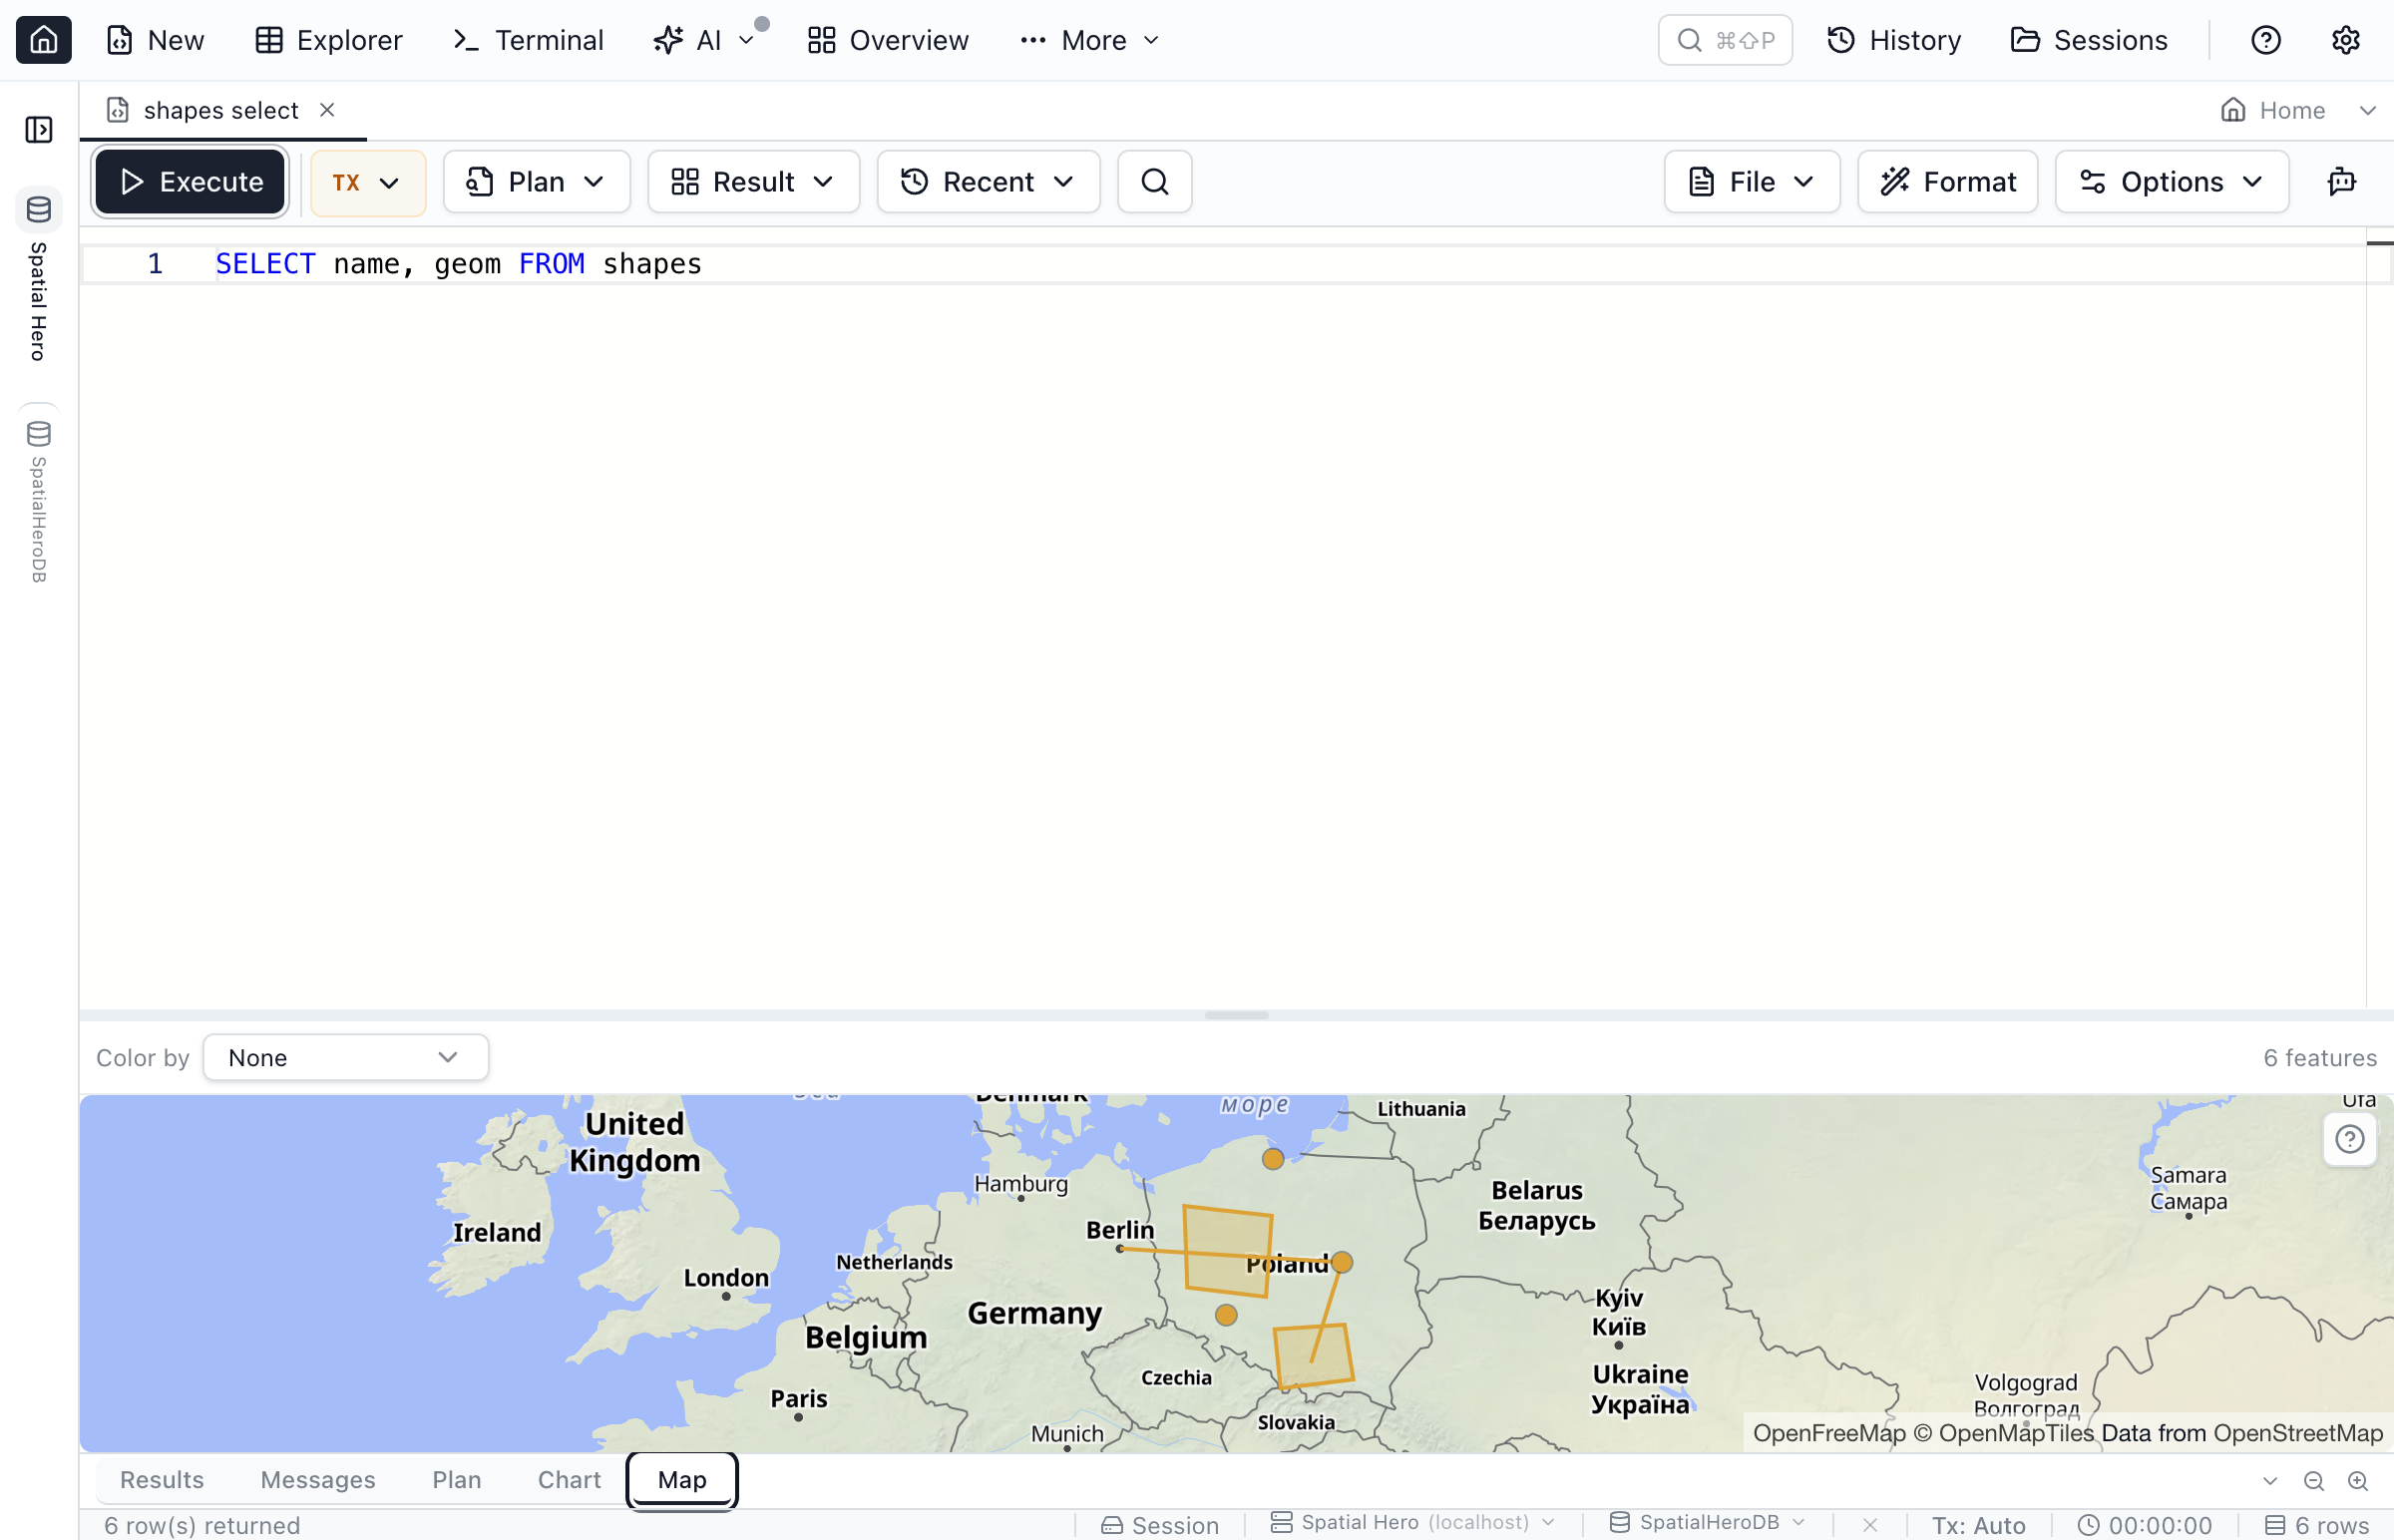Switch to the Chart tab
Screen dimensions: 2394x1540
[569, 1479]
